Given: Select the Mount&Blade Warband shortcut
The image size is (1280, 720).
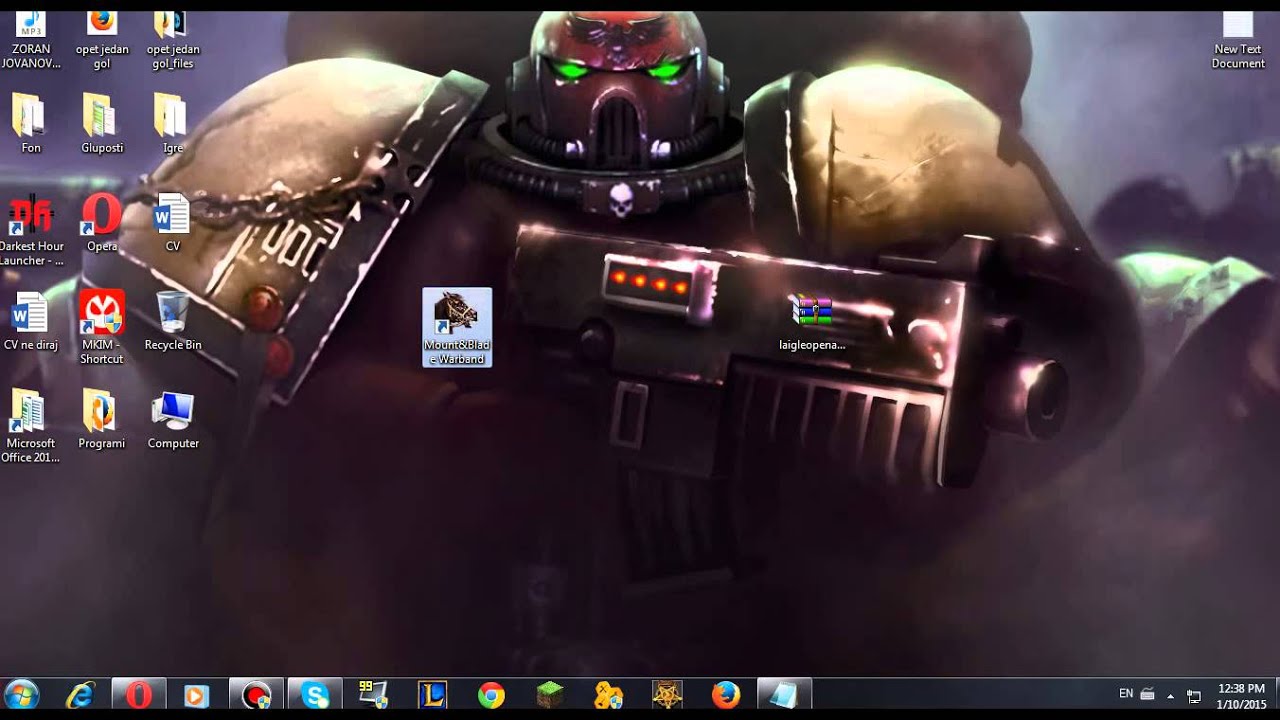Looking at the screenshot, I should [457, 327].
